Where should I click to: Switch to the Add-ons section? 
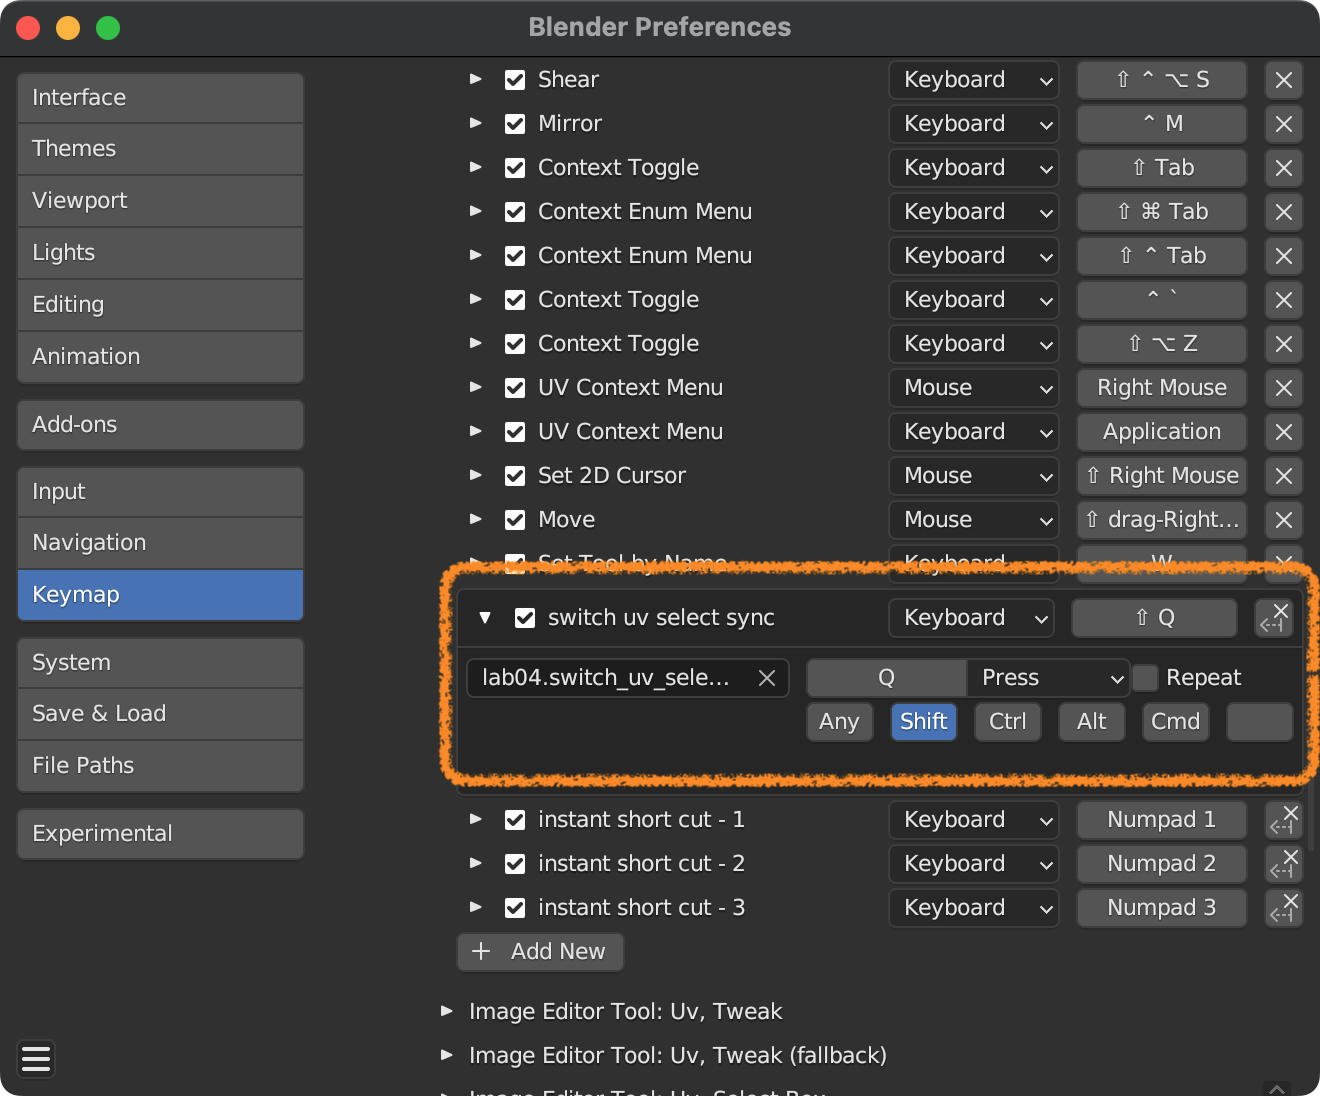(x=160, y=425)
